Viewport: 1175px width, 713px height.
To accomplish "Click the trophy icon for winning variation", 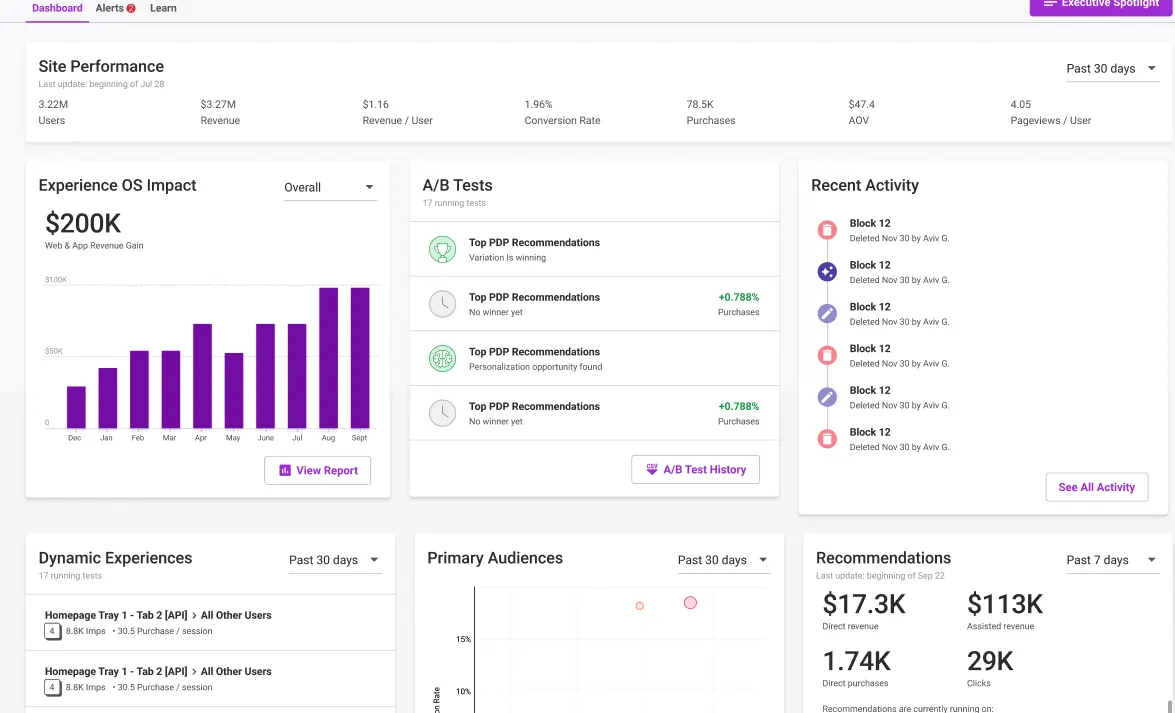I will click(x=442, y=250).
